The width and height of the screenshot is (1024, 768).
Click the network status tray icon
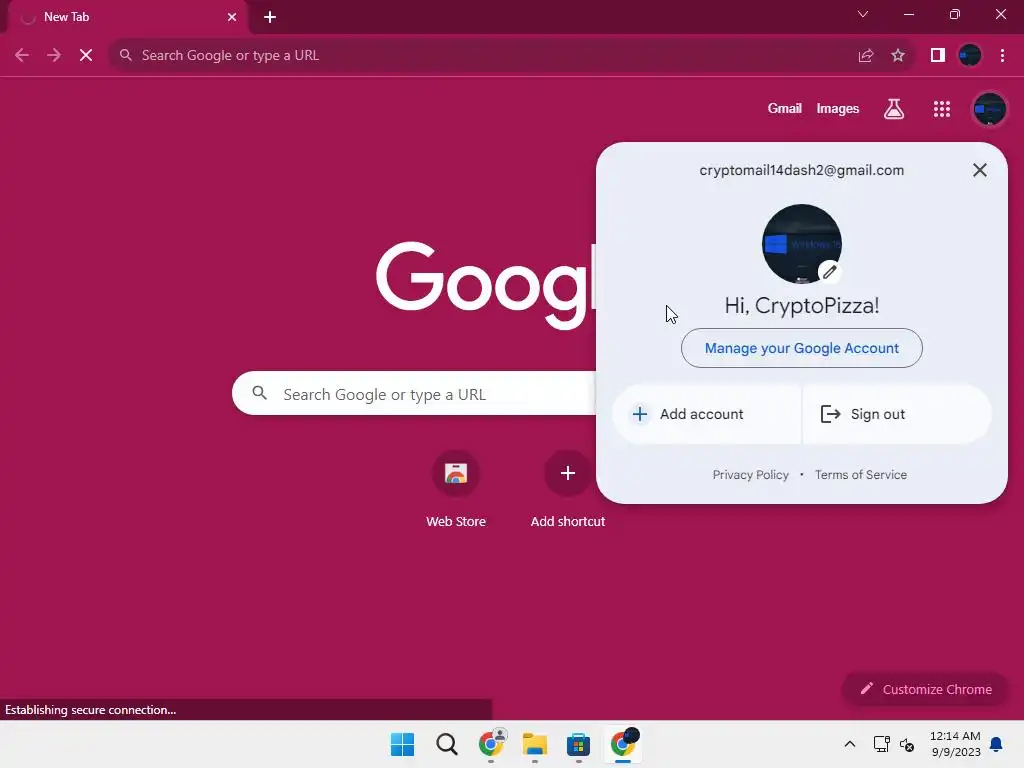[882, 744]
